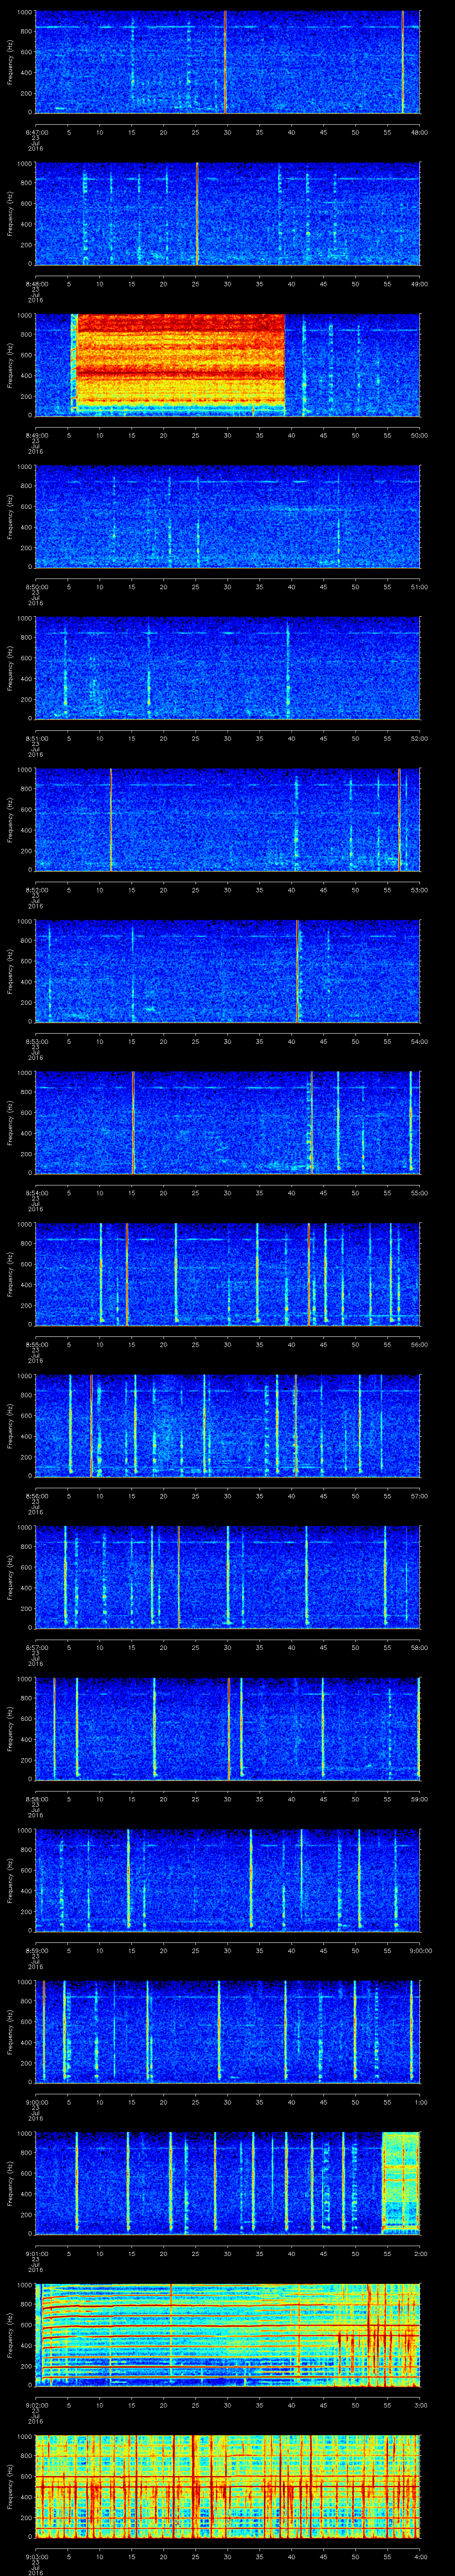Click the 49:00 end time label

pyautogui.click(x=420, y=284)
